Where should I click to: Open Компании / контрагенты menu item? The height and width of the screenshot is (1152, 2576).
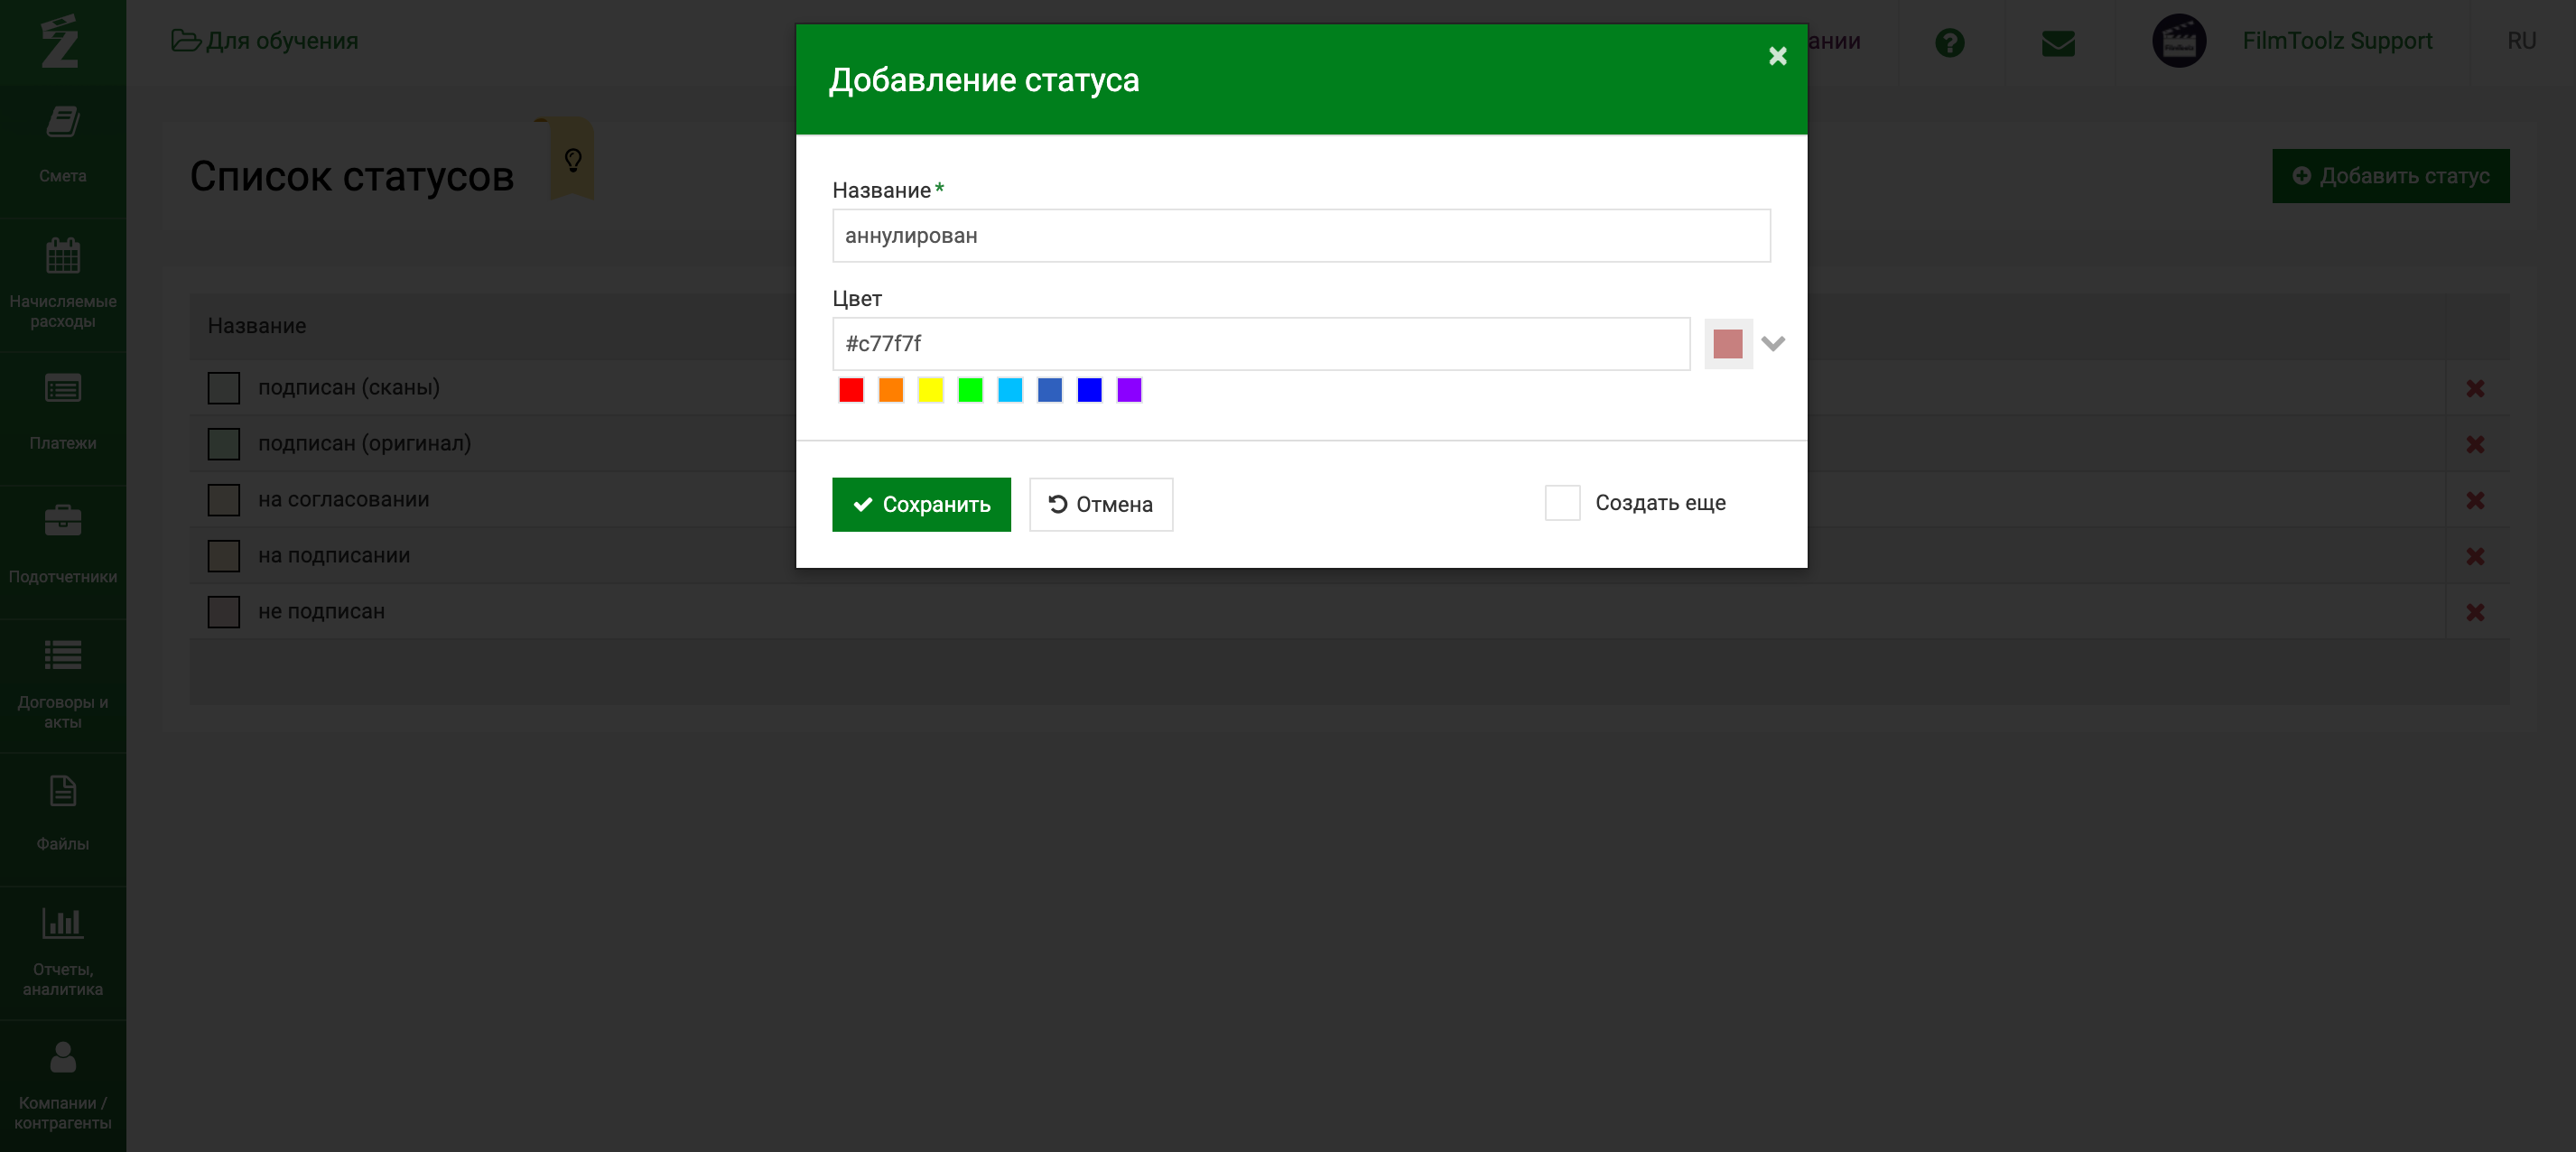click(x=62, y=1085)
